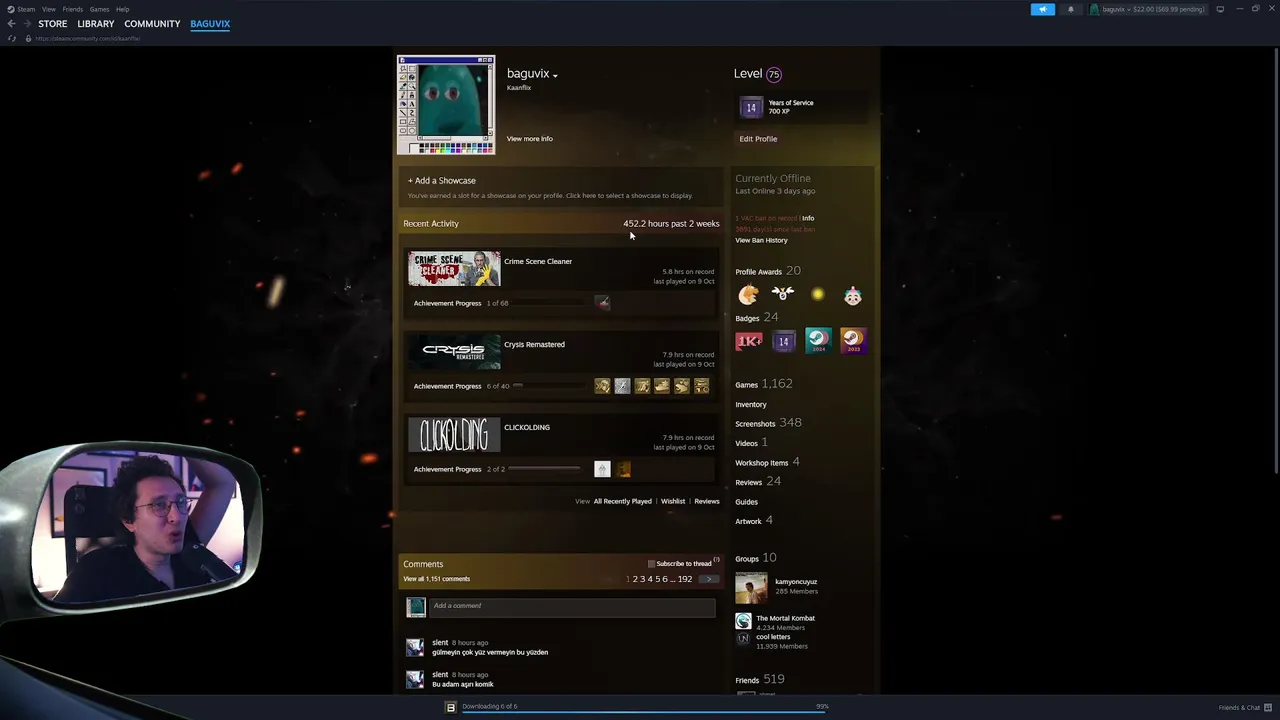Click first Crysis Remastered achievement icon

click(x=602, y=386)
